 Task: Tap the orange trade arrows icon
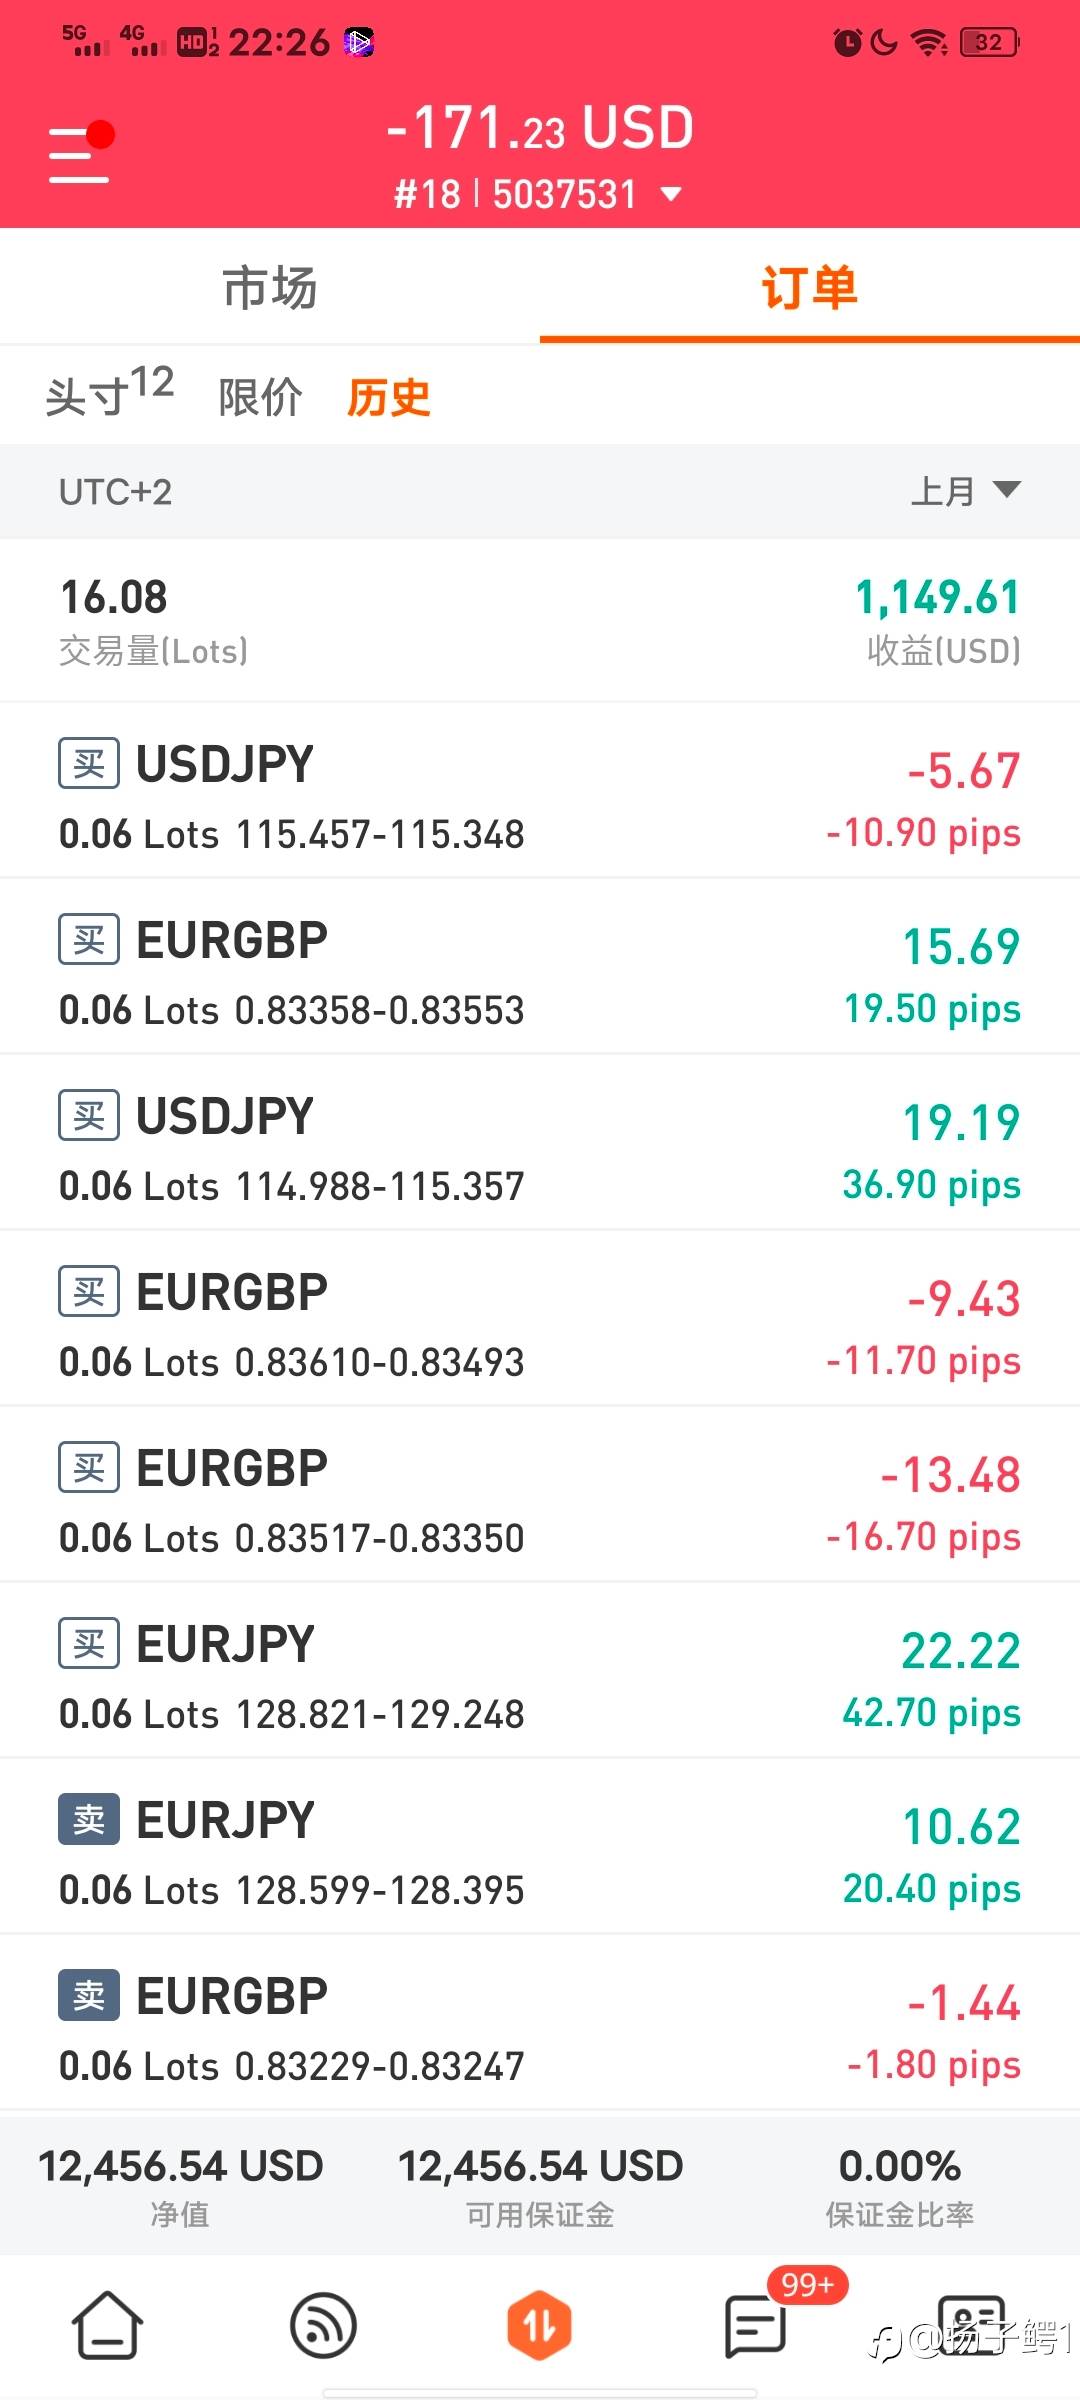(539, 2326)
